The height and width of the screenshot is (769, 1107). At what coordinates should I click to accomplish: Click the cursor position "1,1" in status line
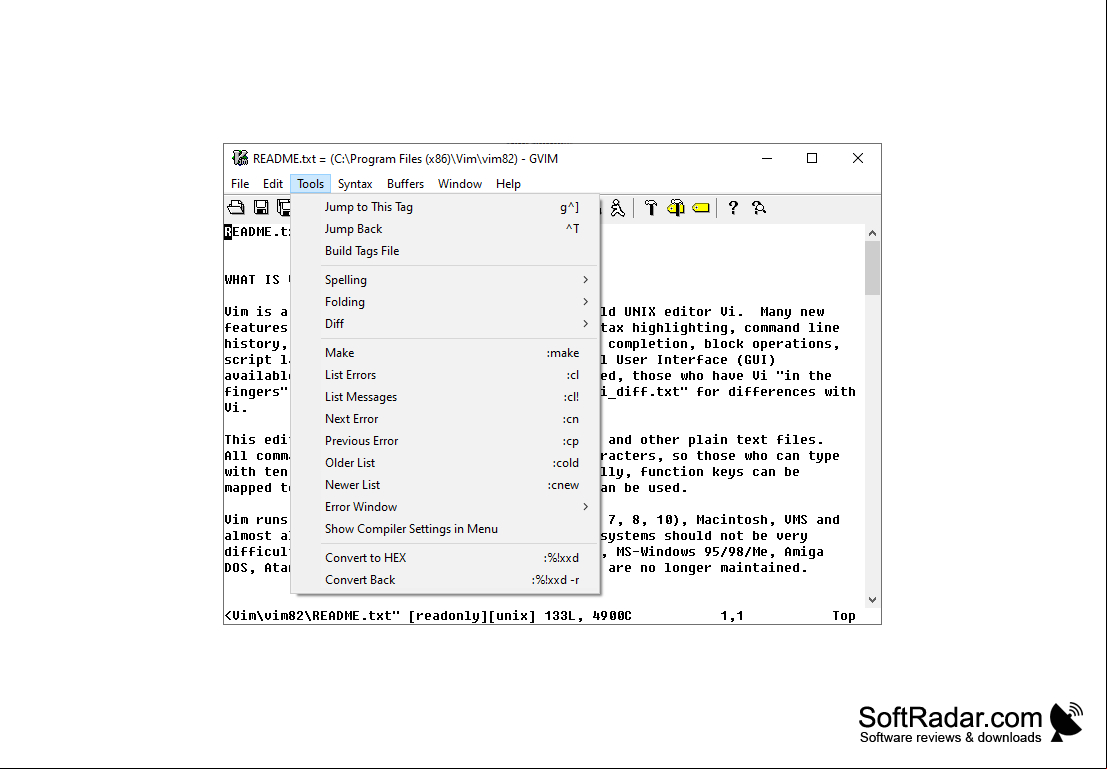tap(732, 616)
